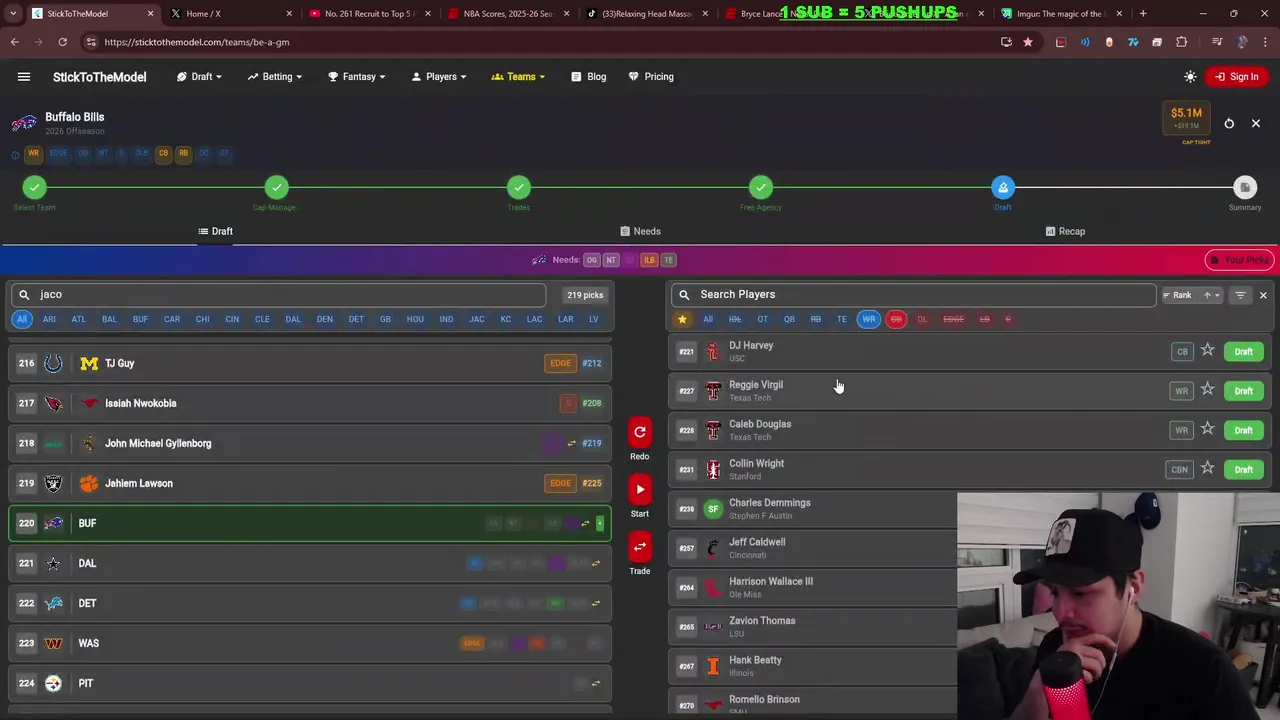The image size is (1280, 720).
Task: Favorite DJ Harvey with the star icon
Action: point(1208,351)
